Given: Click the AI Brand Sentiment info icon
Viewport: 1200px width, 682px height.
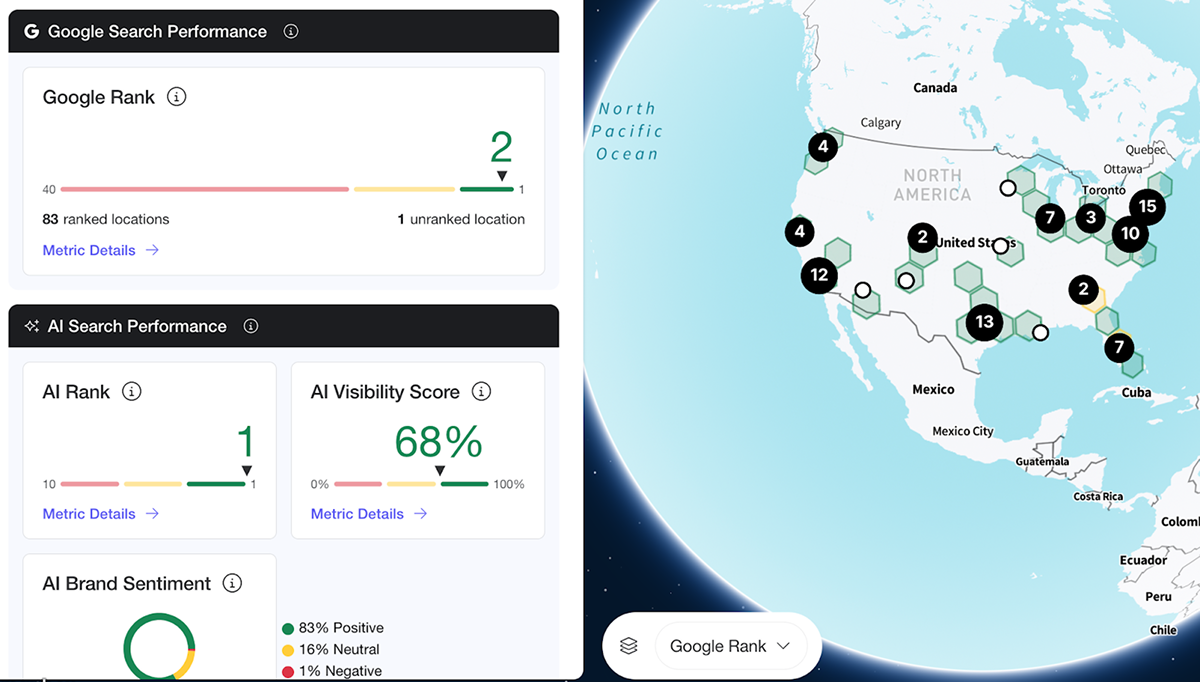Looking at the screenshot, I should 232,583.
